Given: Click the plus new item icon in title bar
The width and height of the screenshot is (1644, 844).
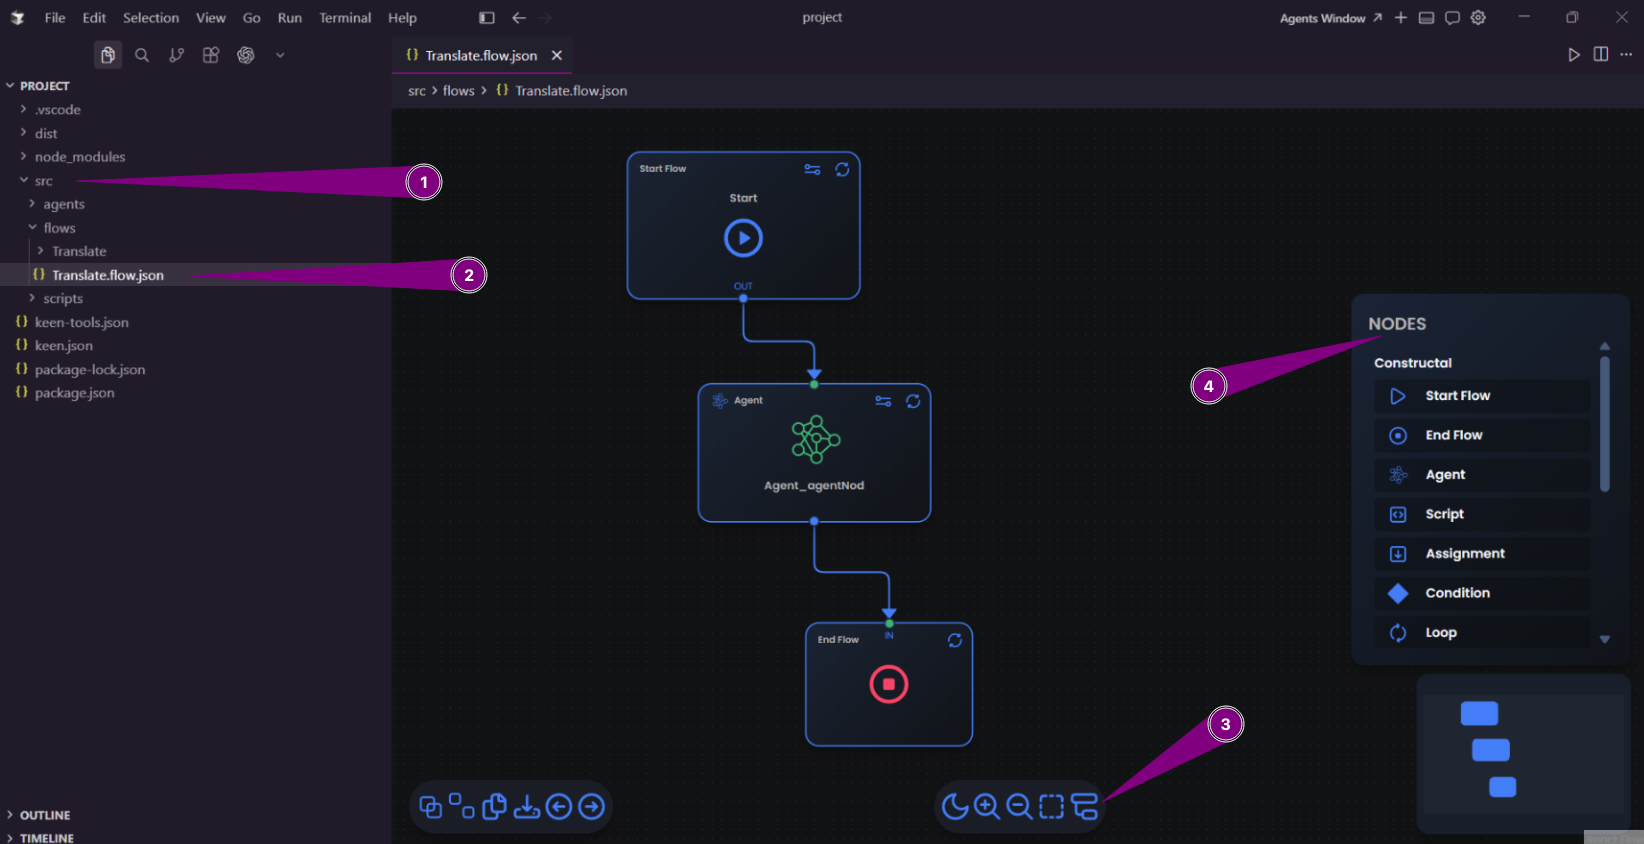Looking at the screenshot, I should 1401,18.
